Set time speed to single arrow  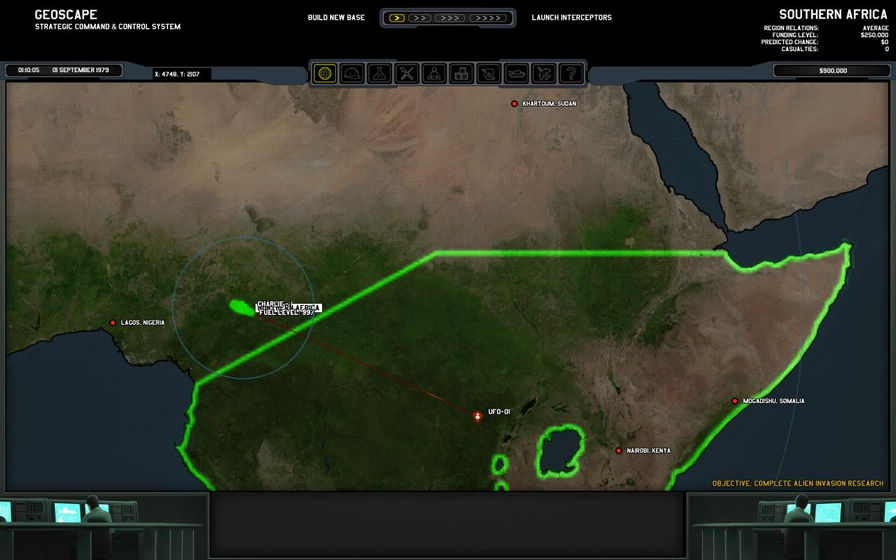397,18
